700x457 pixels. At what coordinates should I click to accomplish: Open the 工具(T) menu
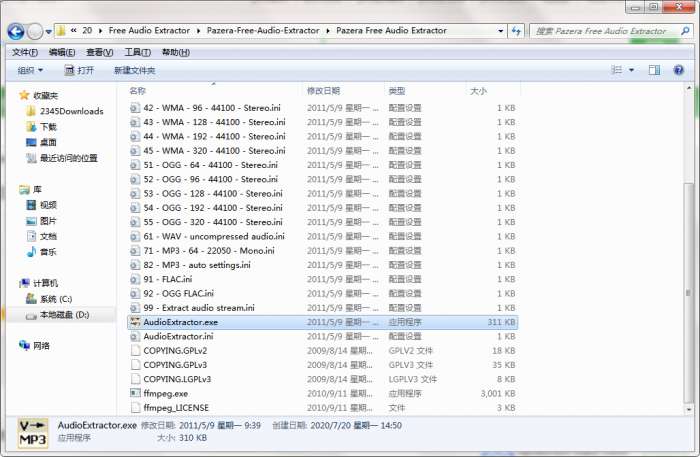[137, 52]
